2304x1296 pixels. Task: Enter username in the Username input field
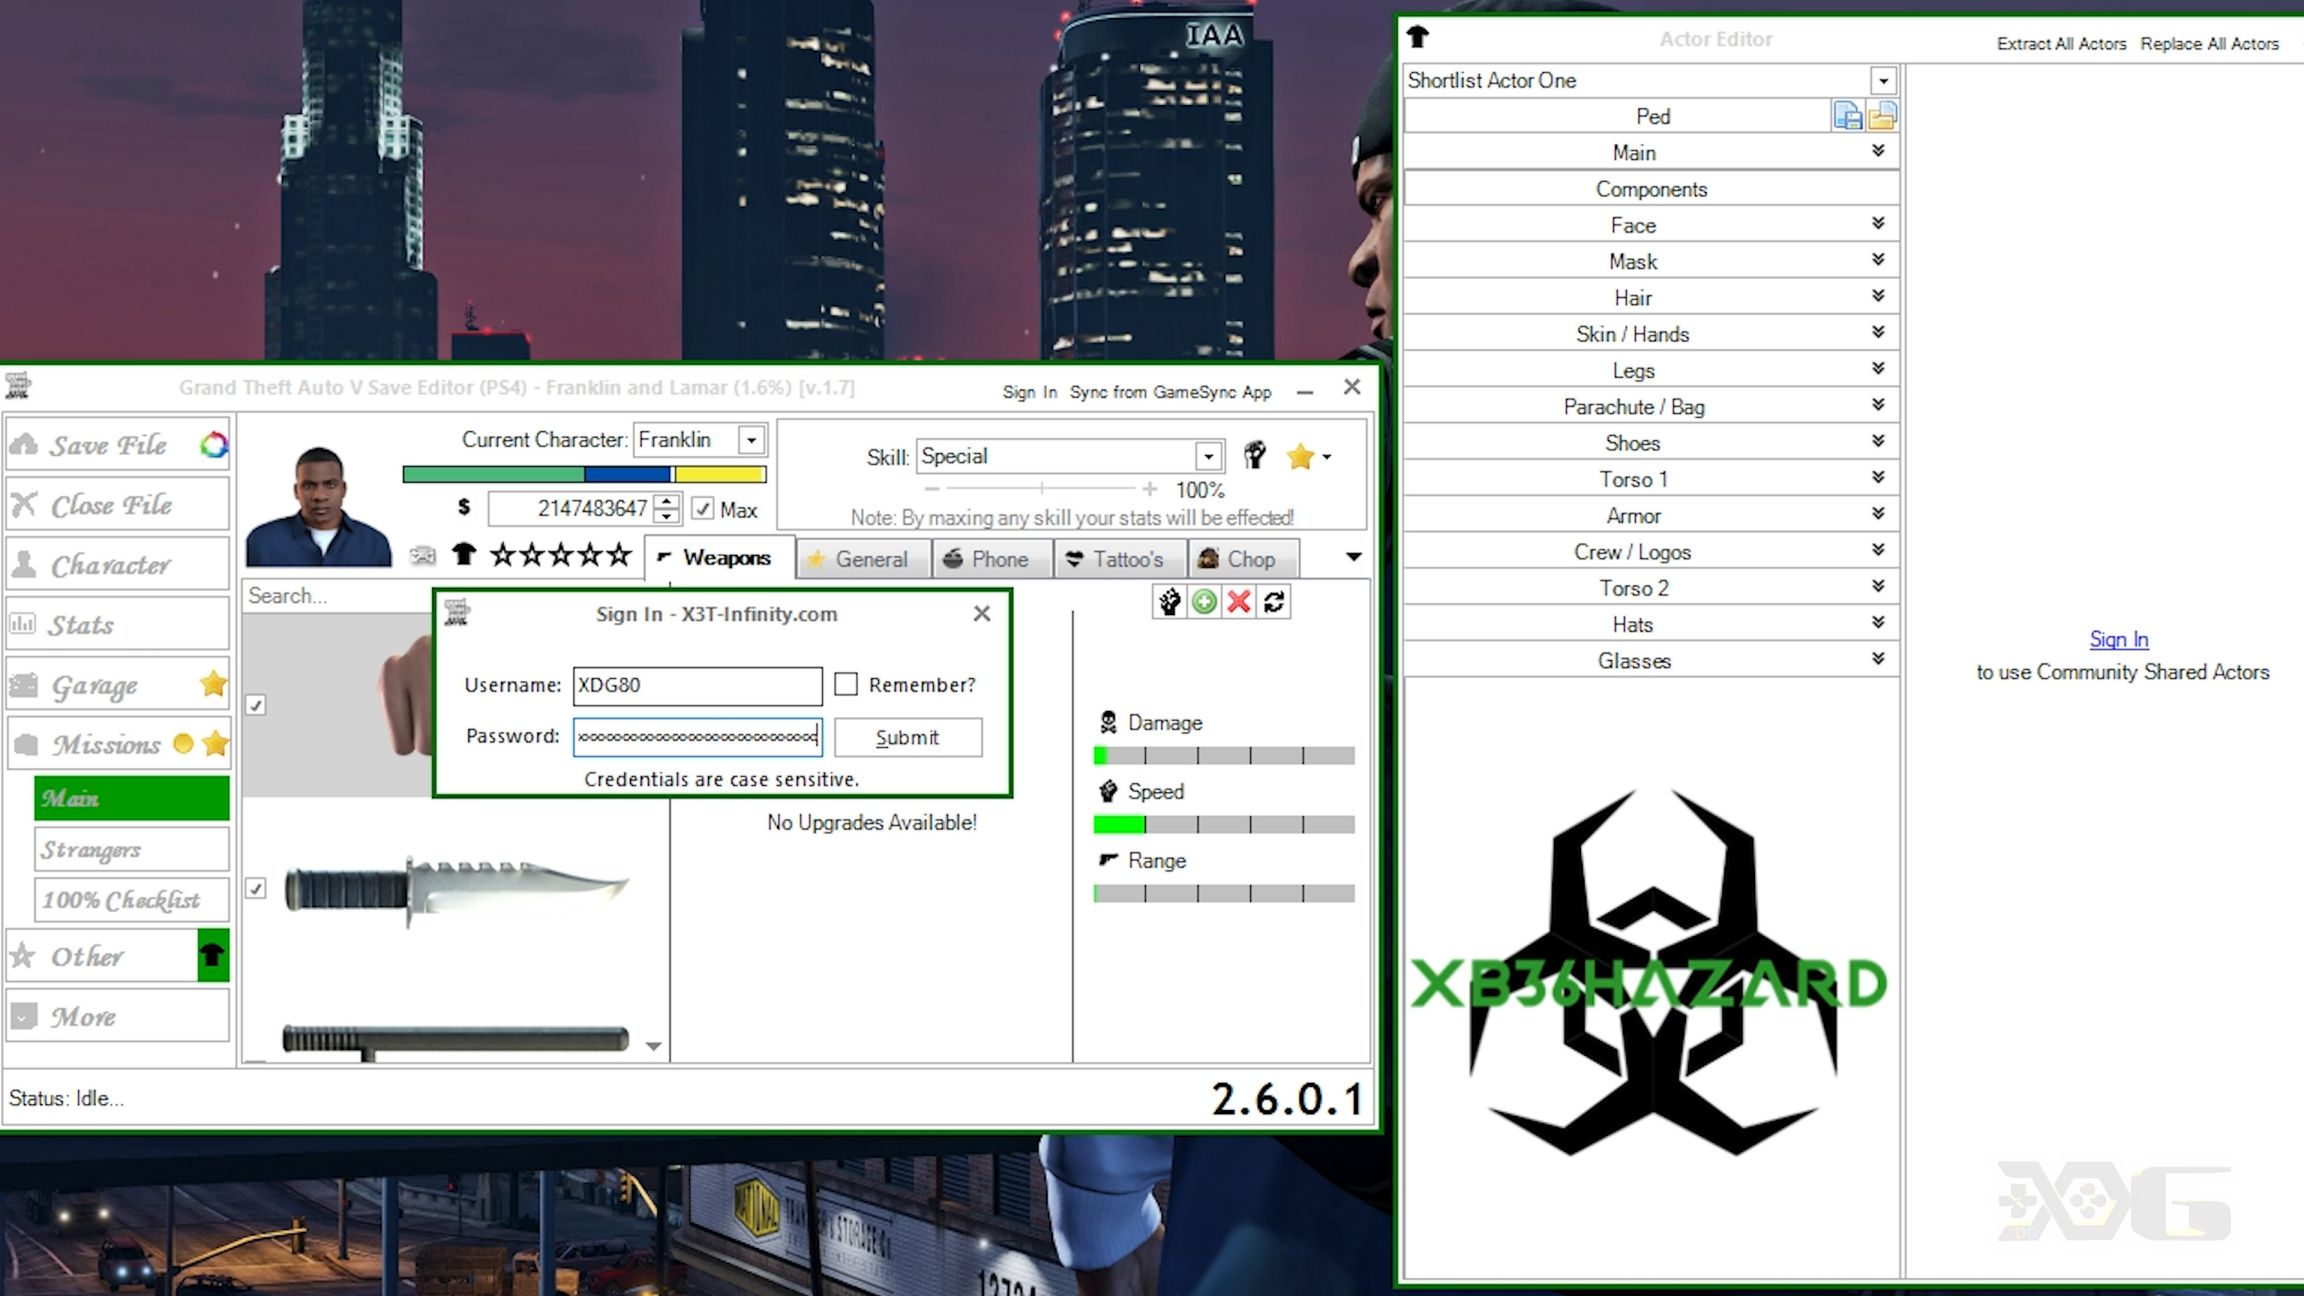pyautogui.click(x=698, y=684)
